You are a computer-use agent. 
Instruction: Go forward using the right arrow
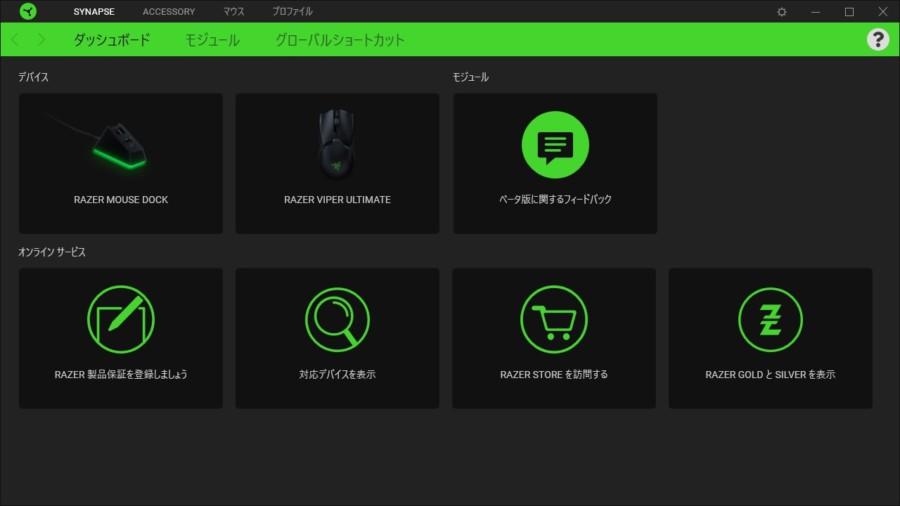[x=41, y=40]
